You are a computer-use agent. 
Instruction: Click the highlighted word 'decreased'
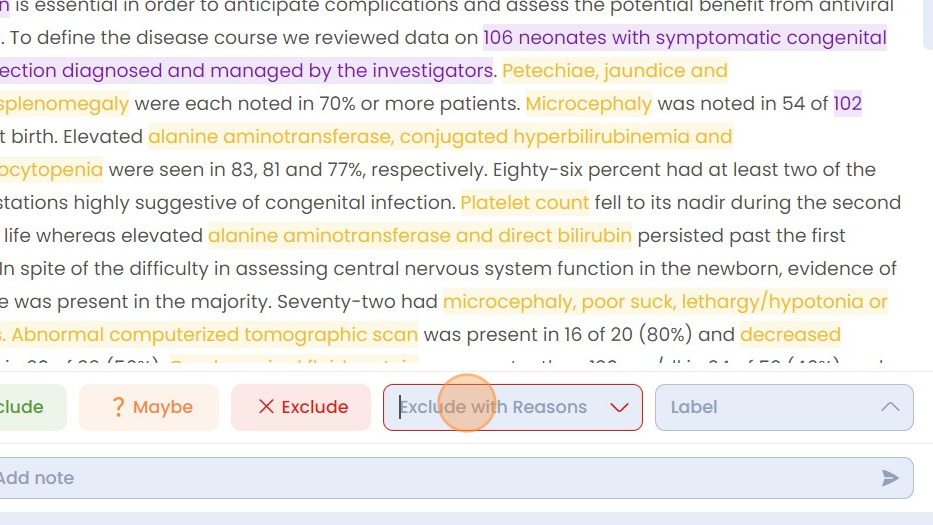790,335
